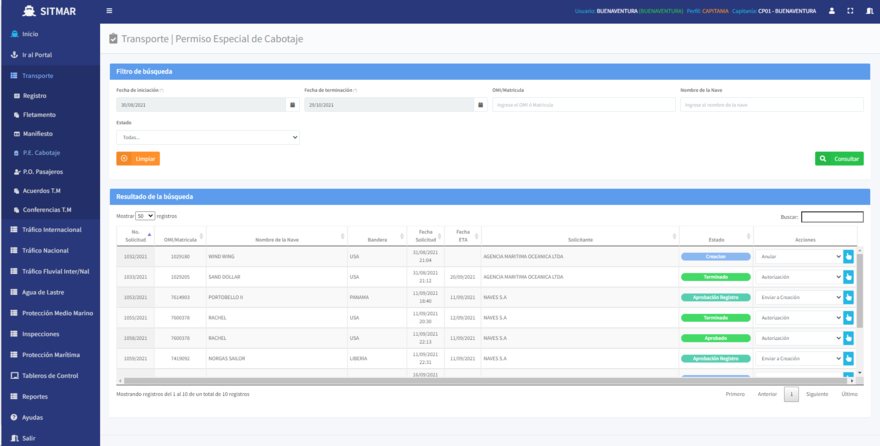Viewport: 880px width, 446px height.
Task: Open calendar for Fecha de iniciación
Action: coord(292,104)
